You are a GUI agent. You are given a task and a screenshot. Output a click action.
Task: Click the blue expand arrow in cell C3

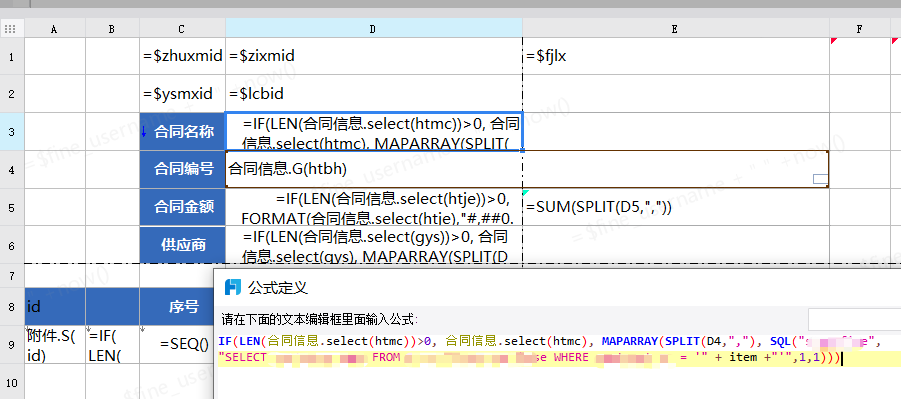144,132
